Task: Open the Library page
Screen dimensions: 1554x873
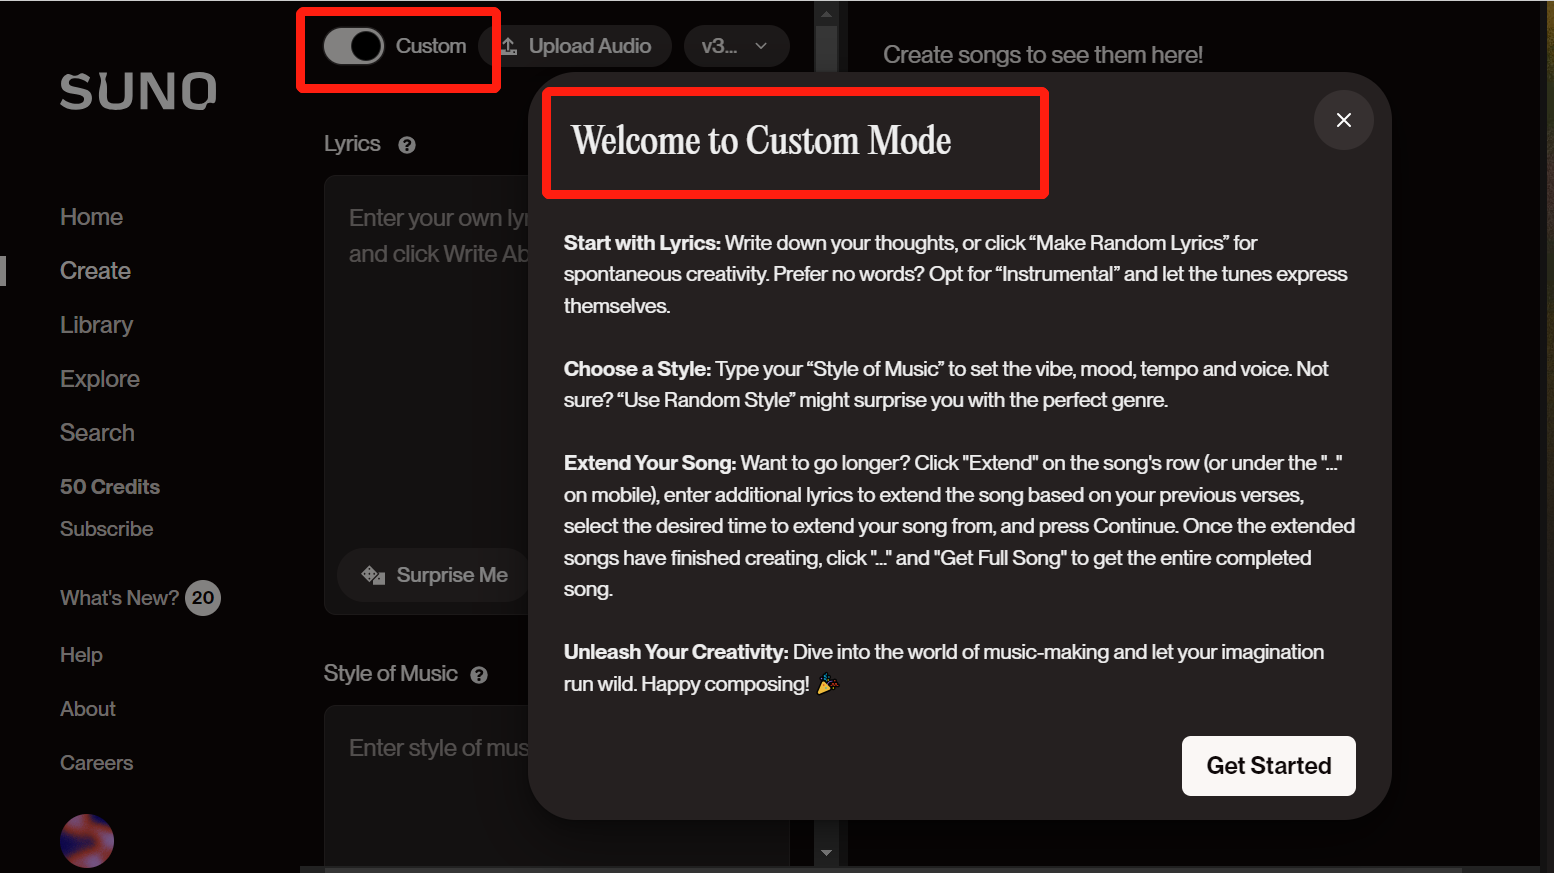Action: pos(96,325)
